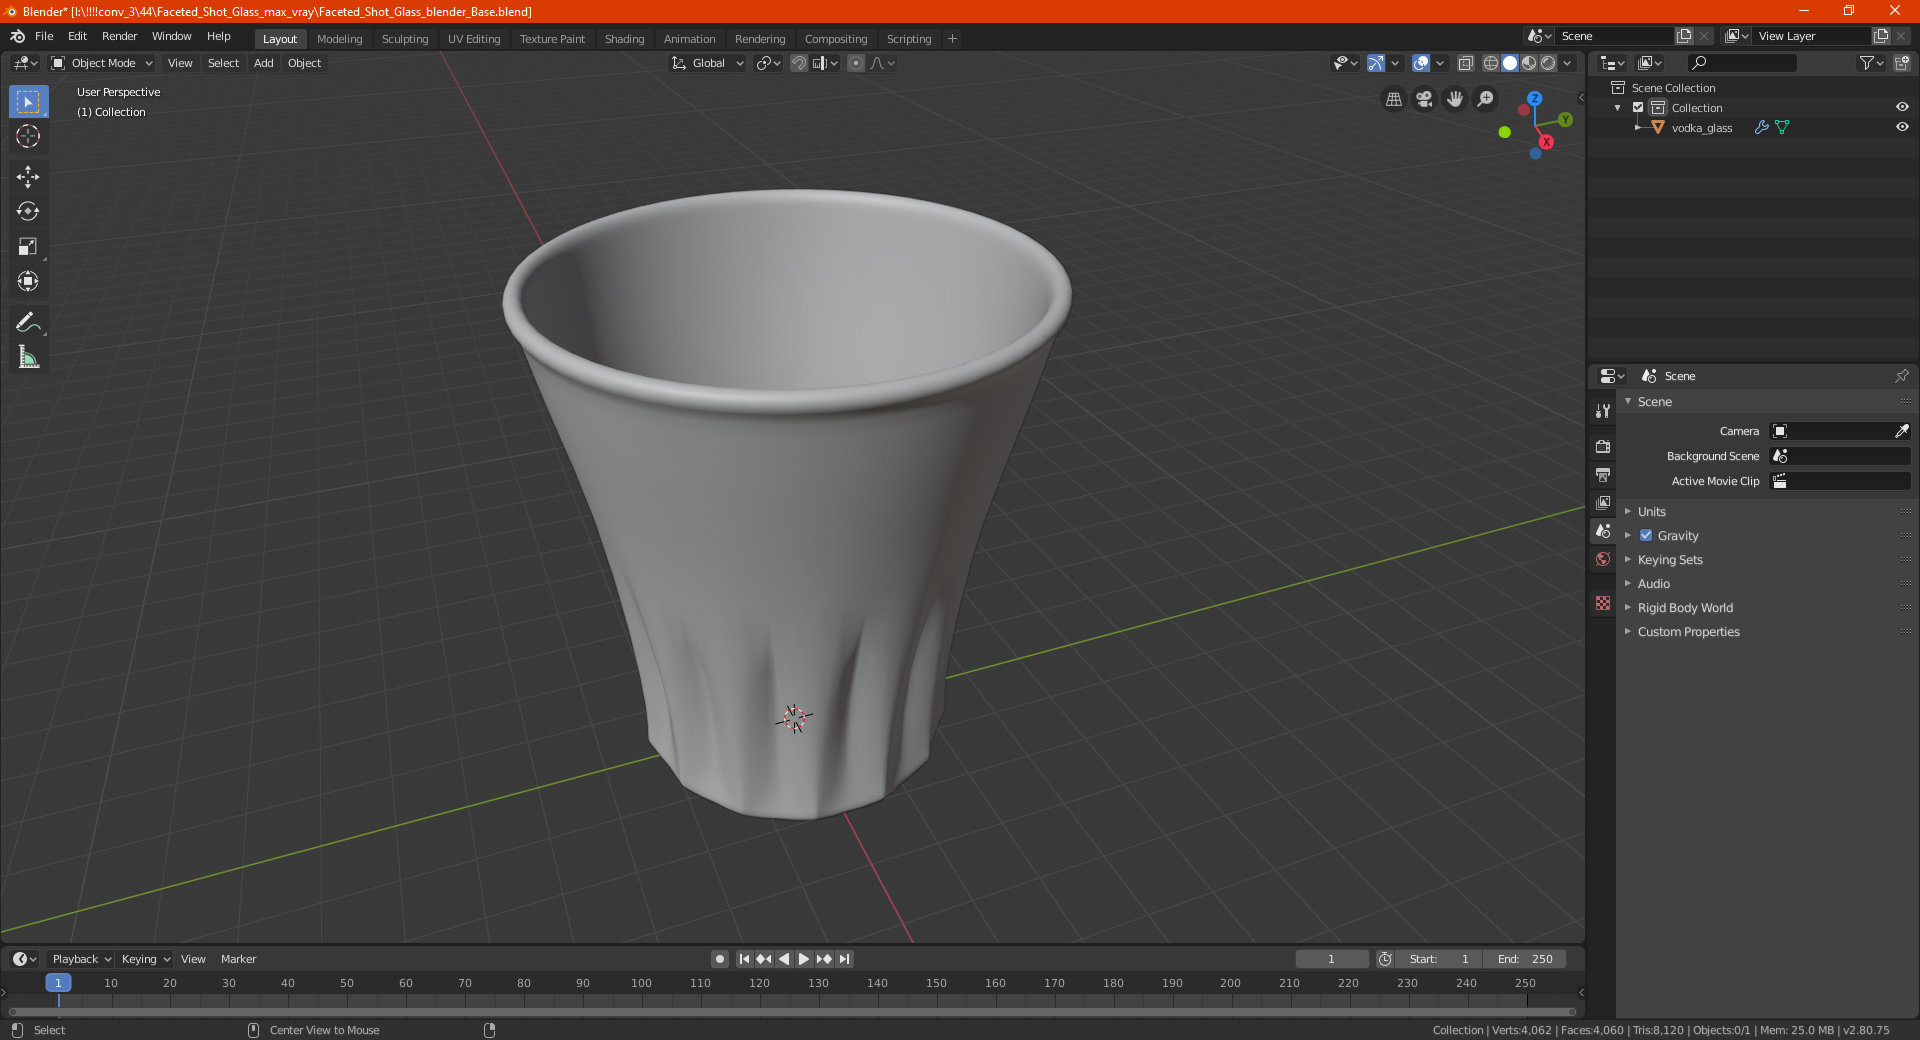This screenshot has height=1040, width=1920.
Task: Switch to material preview shading
Action: click(1529, 63)
